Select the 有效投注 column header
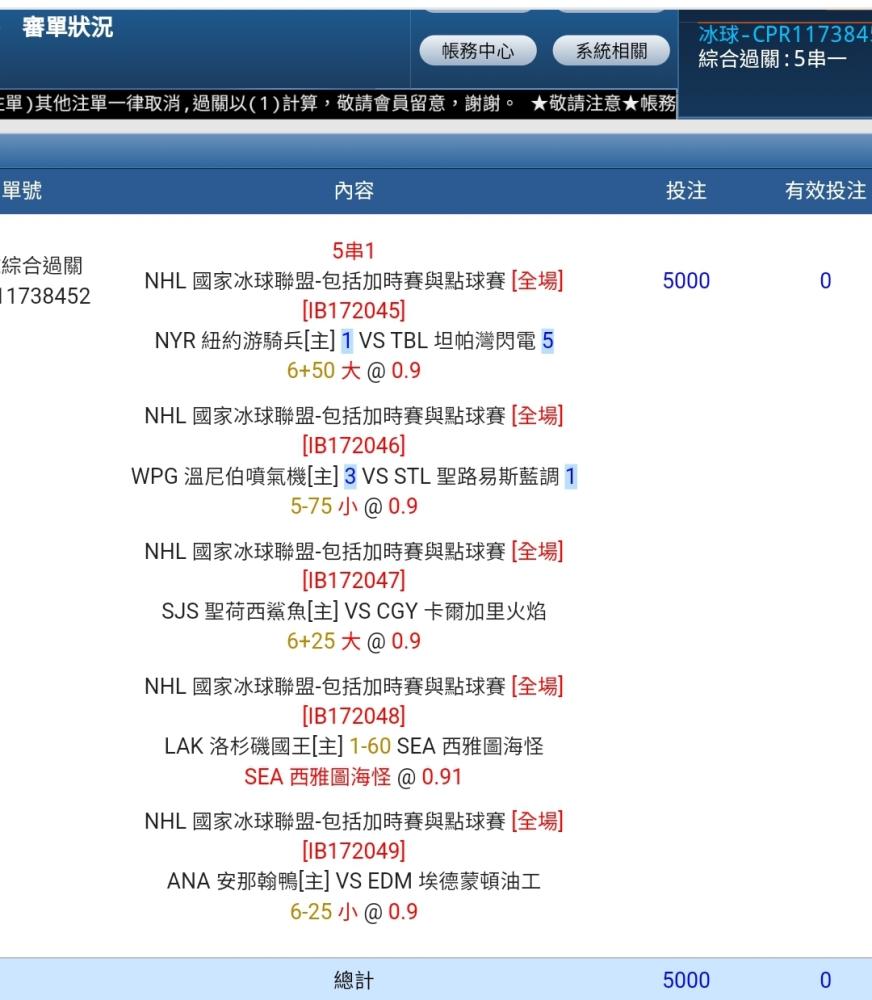The height and width of the screenshot is (1000, 872). tap(825, 191)
